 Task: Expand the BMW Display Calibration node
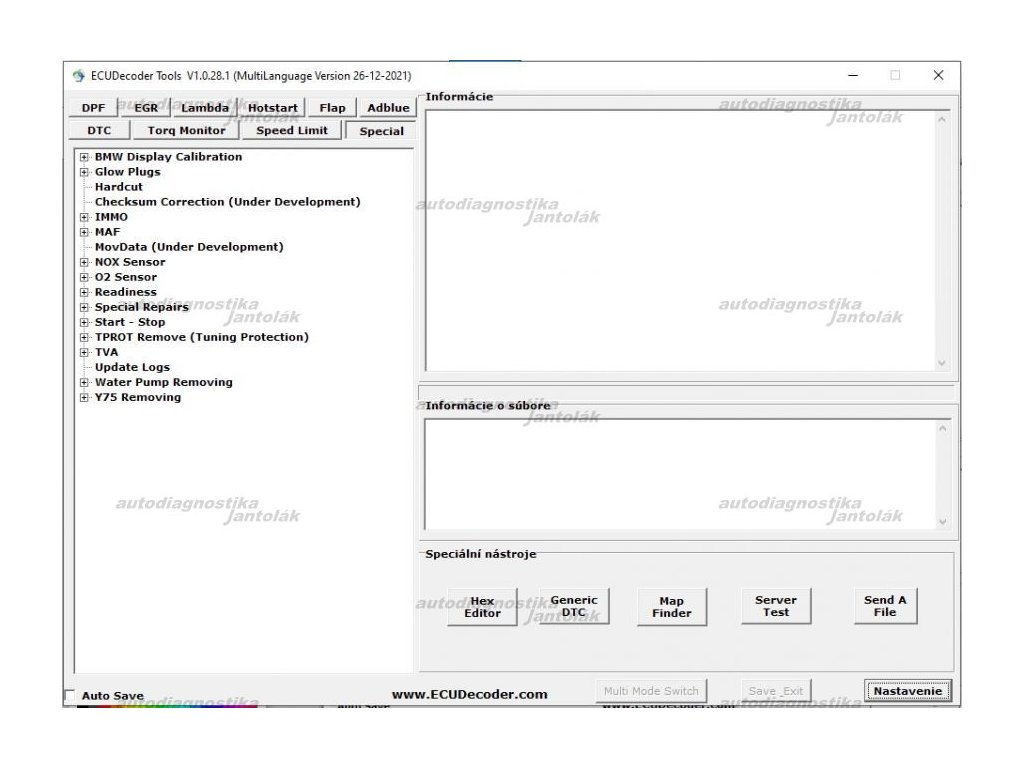pos(84,157)
